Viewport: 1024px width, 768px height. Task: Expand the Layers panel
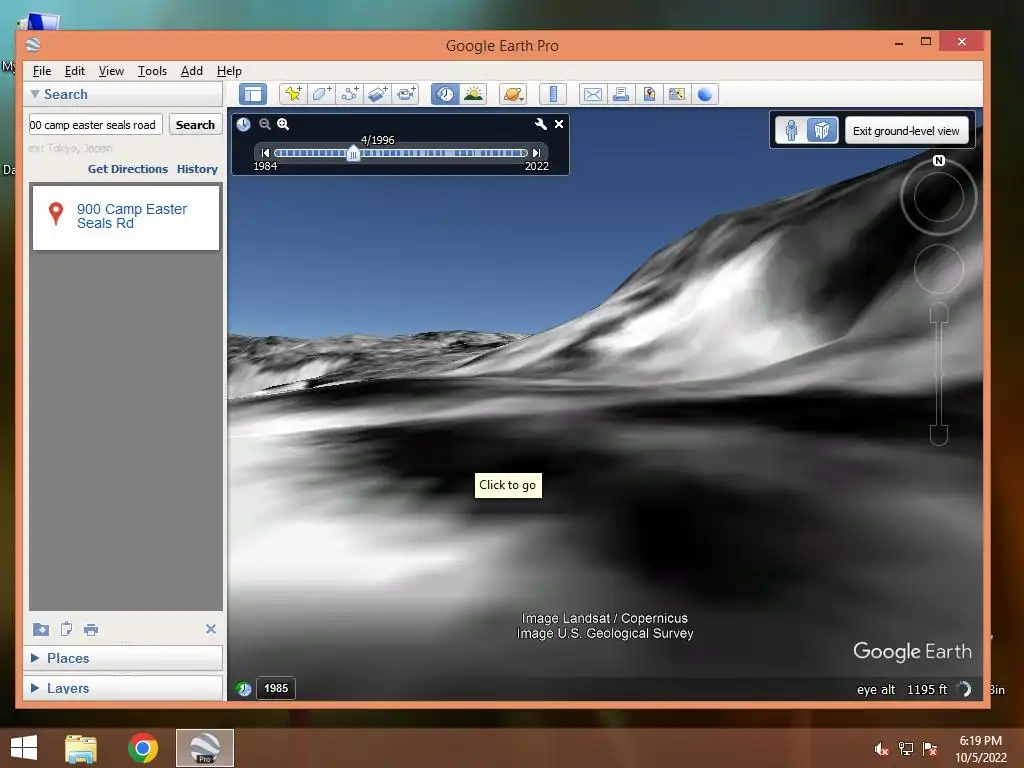pos(35,688)
